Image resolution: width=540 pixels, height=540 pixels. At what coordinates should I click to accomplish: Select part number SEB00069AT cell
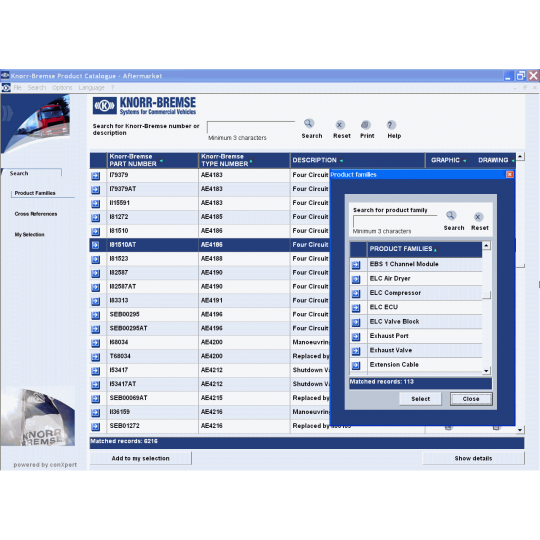click(153, 398)
